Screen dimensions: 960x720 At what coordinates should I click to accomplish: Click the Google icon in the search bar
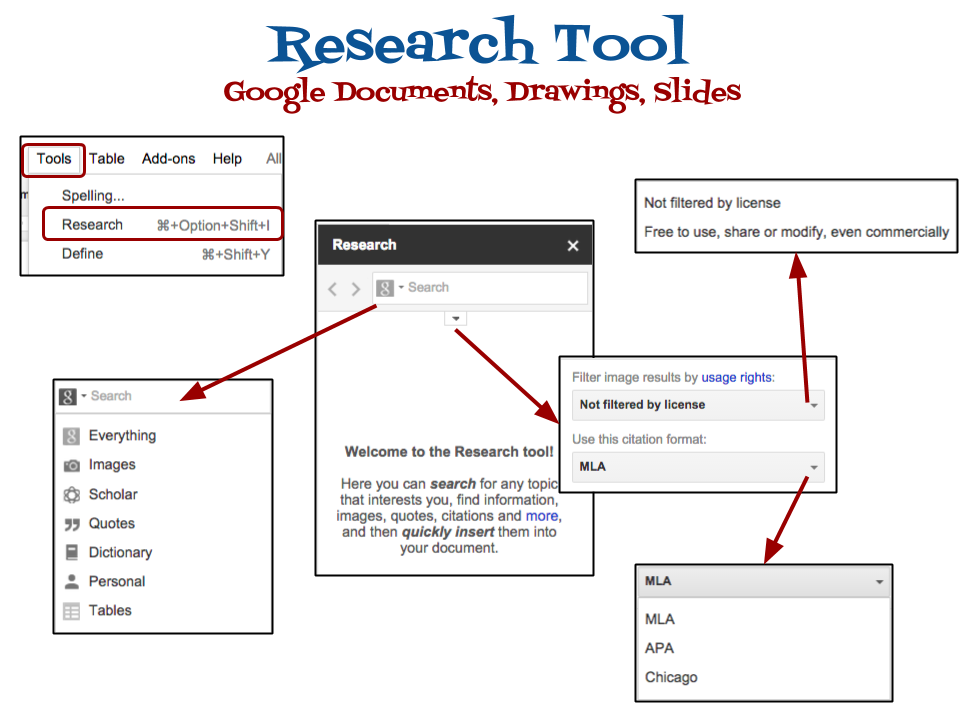click(384, 288)
